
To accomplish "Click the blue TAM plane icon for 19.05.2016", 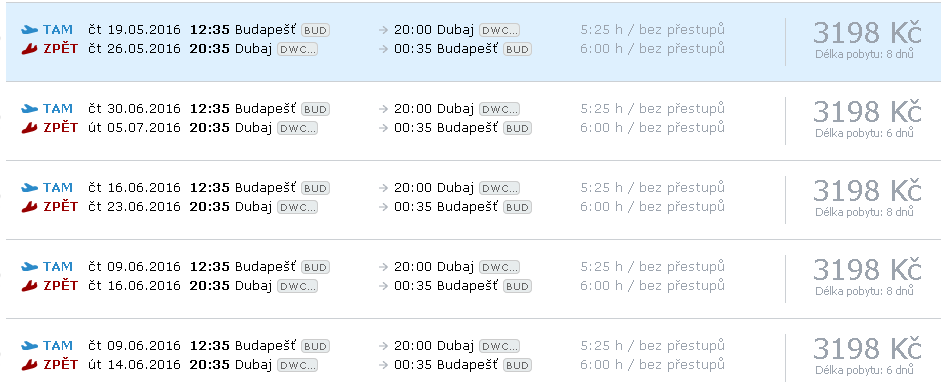I will tap(30, 30).
